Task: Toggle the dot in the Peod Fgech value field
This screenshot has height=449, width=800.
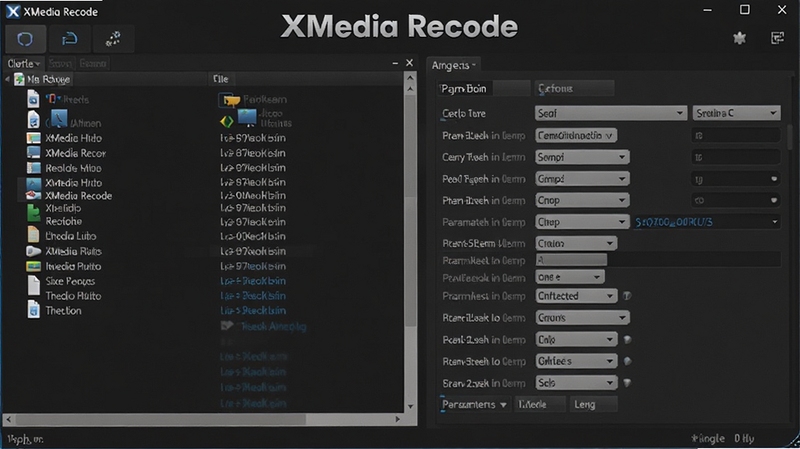Action: [x=774, y=179]
